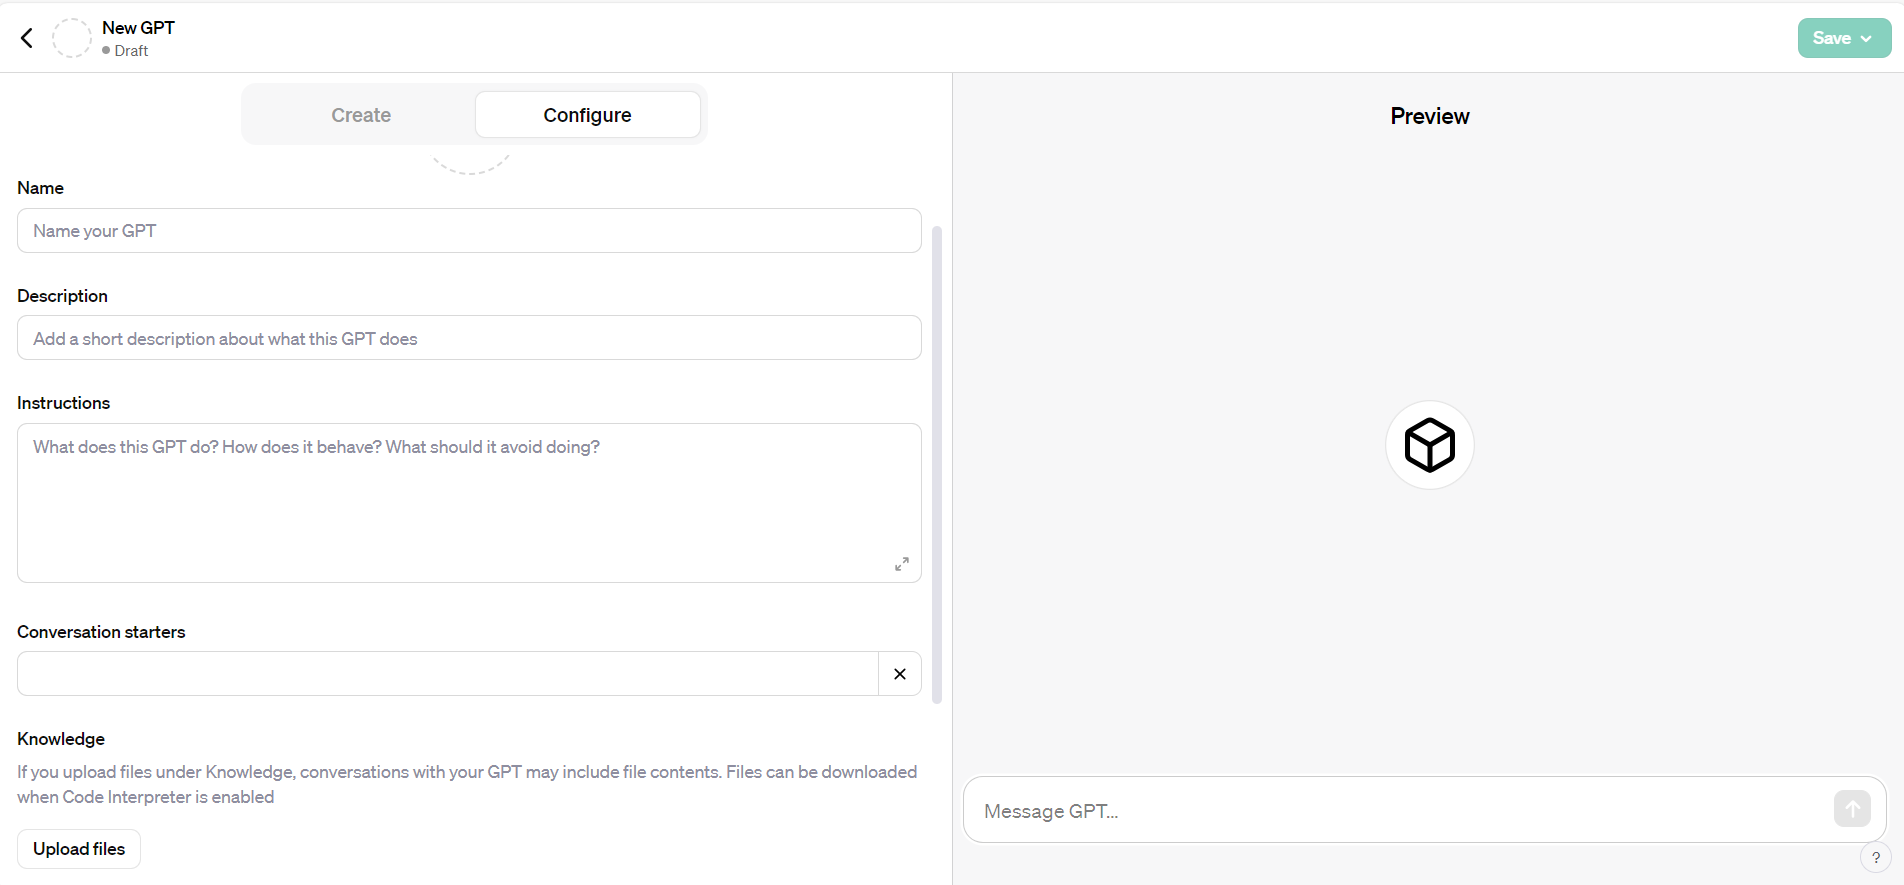The height and width of the screenshot is (885, 1904).
Task: Click into the Description text field
Action: pos(468,339)
